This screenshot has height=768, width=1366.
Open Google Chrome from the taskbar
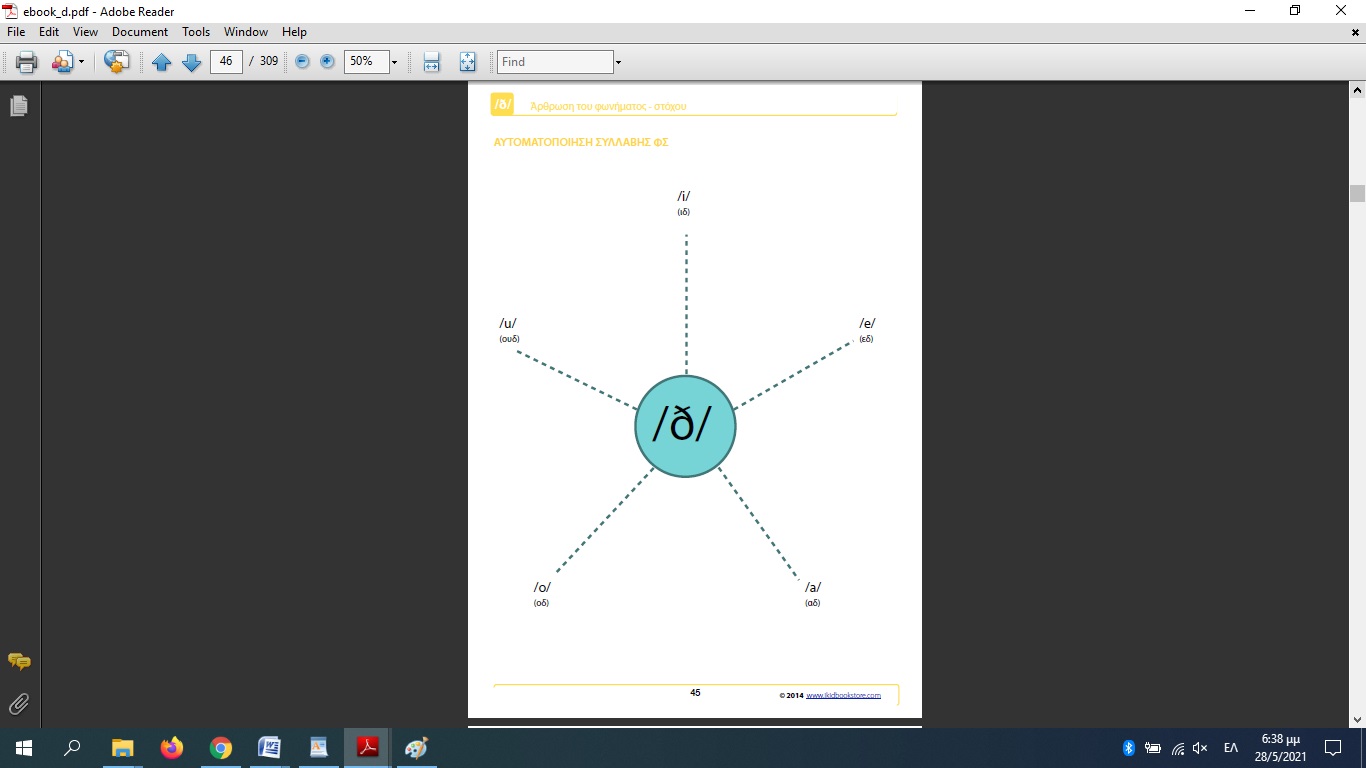click(220, 748)
